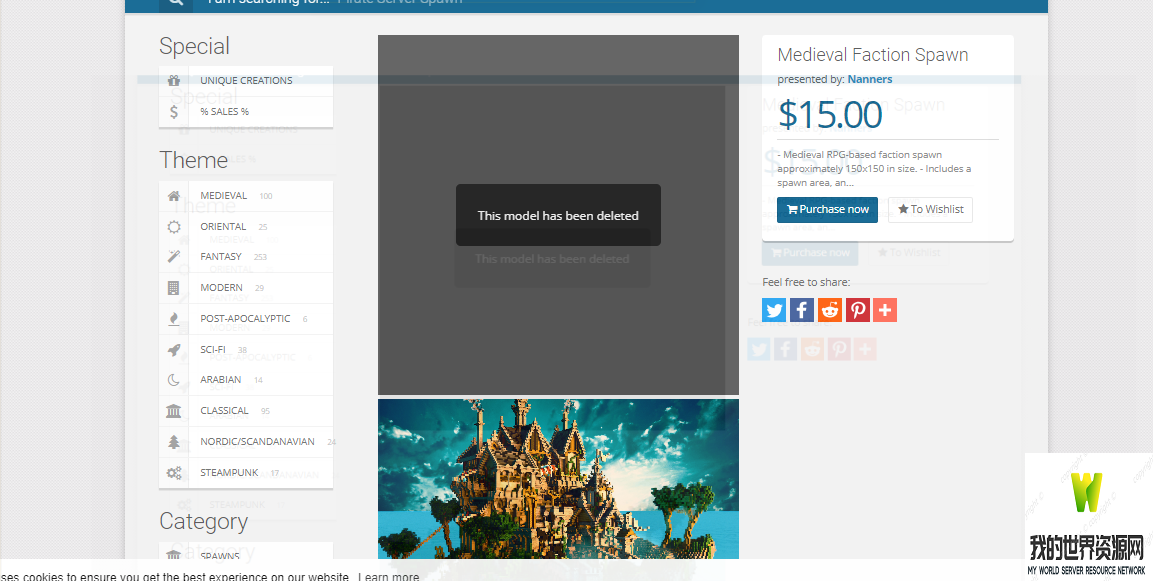Screen dimensions: 1153x581
Task: Click the search magnifier icon
Action: (176, 3)
